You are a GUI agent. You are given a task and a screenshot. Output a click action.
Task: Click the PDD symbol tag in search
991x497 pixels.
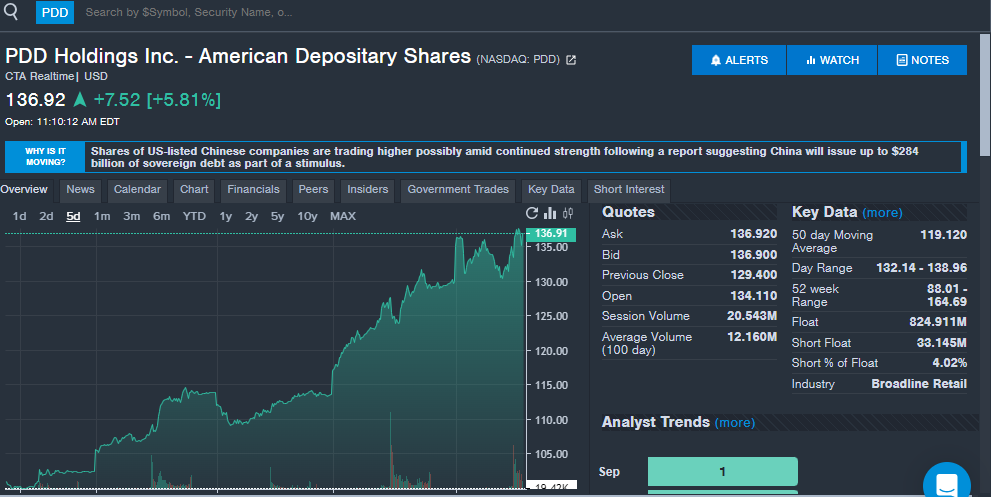pos(55,13)
